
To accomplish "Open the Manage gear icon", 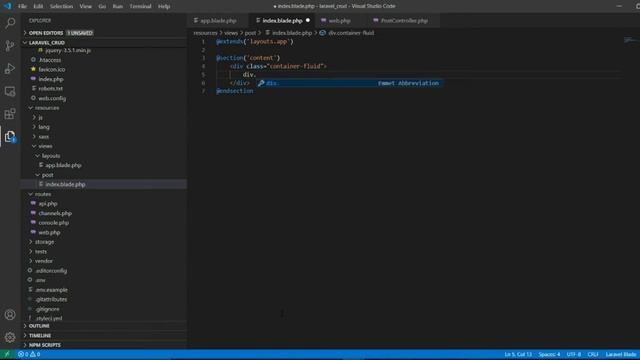I will pos(10,337).
